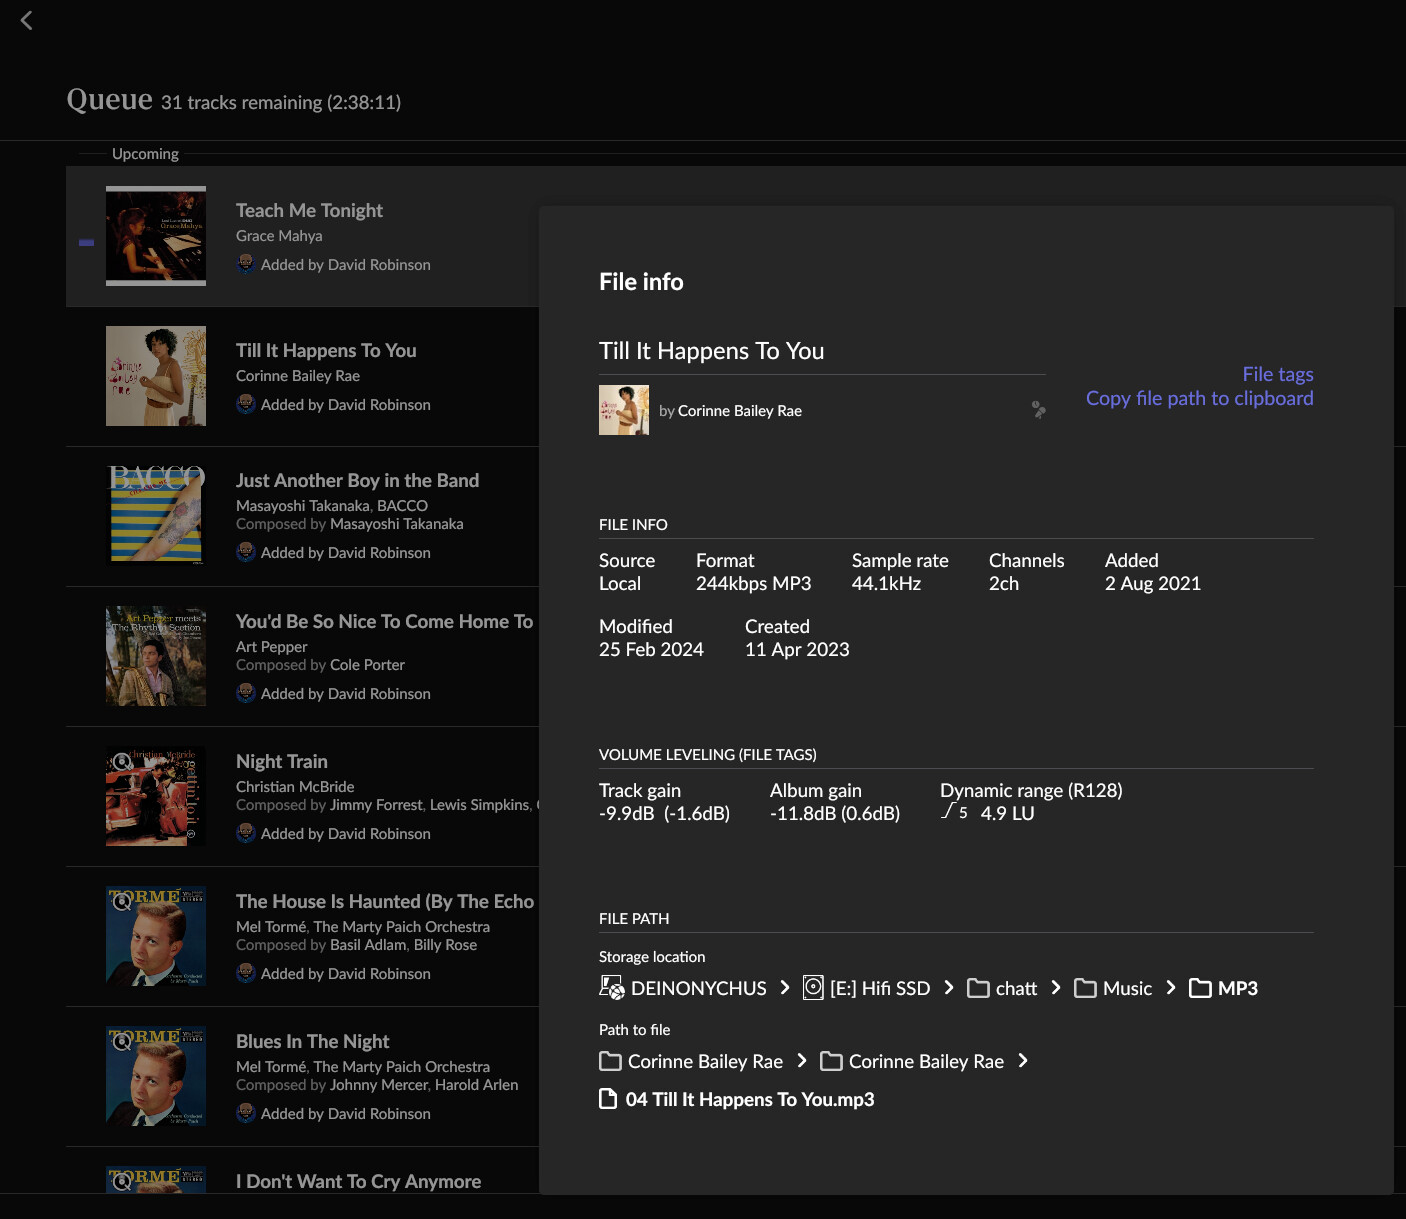Click Copy file path to clipboard
1406x1219 pixels.
pyautogui.click(x=1199, y=398)
